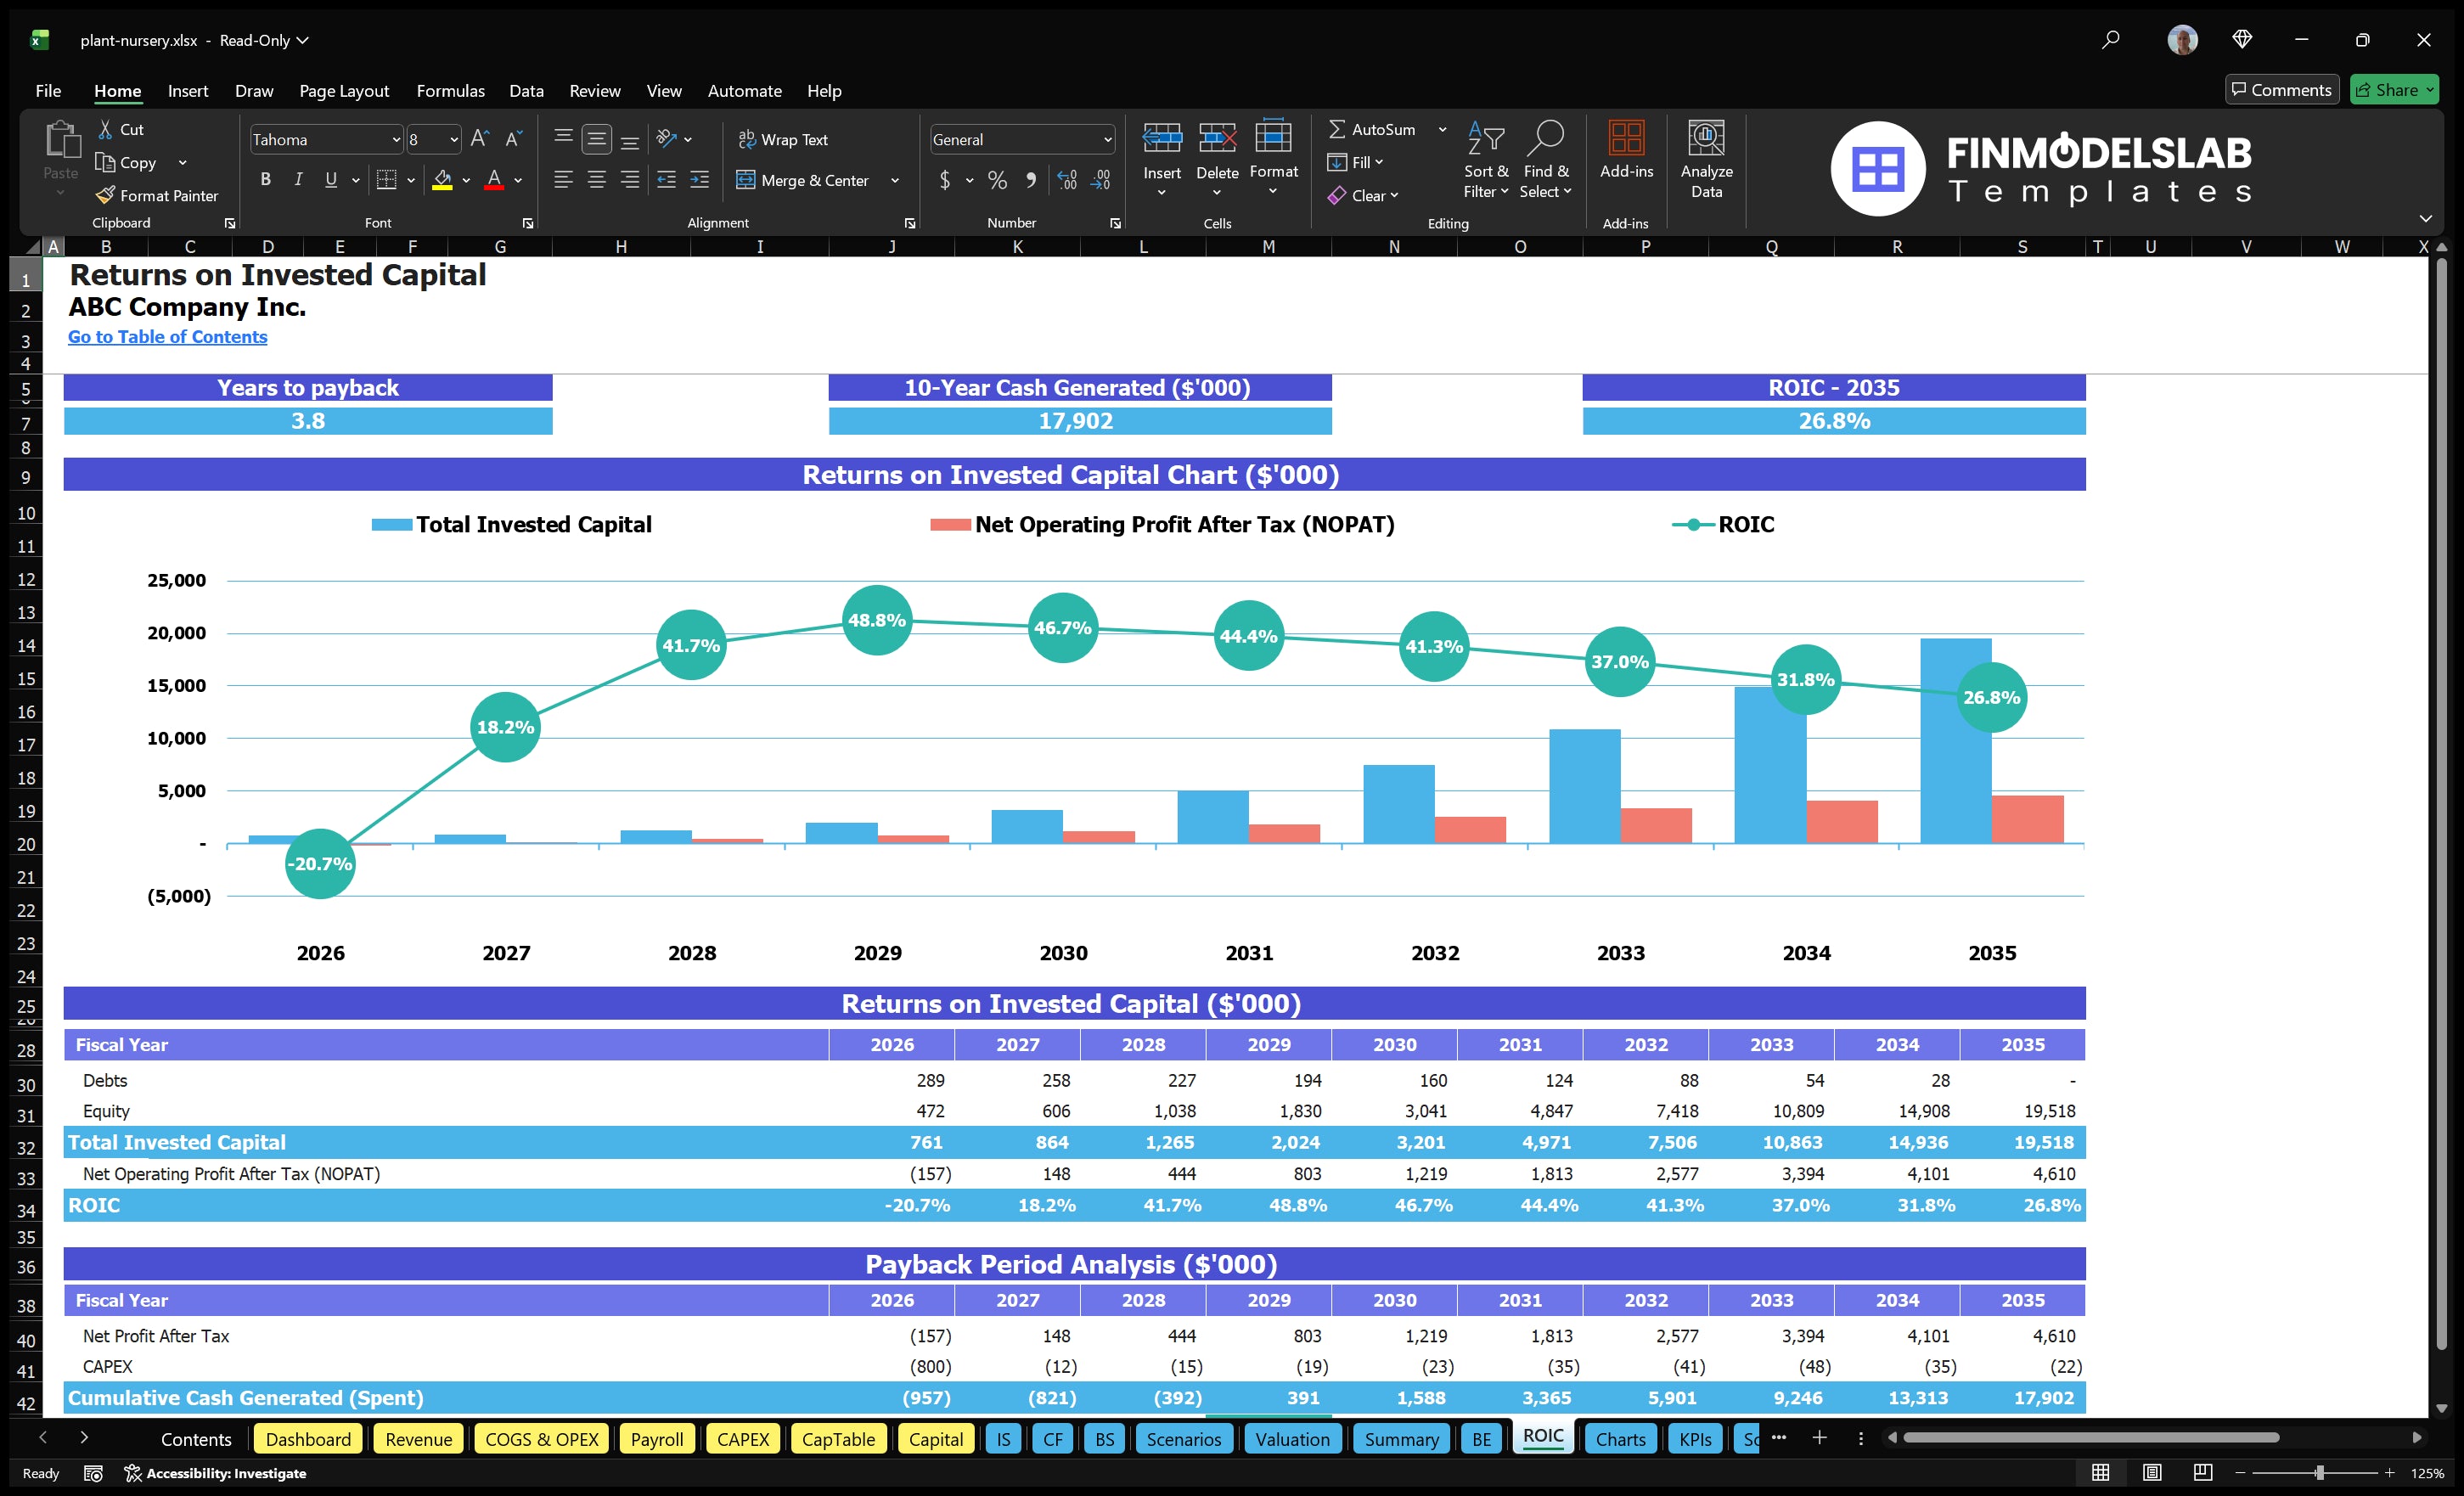Apply percent number format
2464x1496 pixels.
997,181
